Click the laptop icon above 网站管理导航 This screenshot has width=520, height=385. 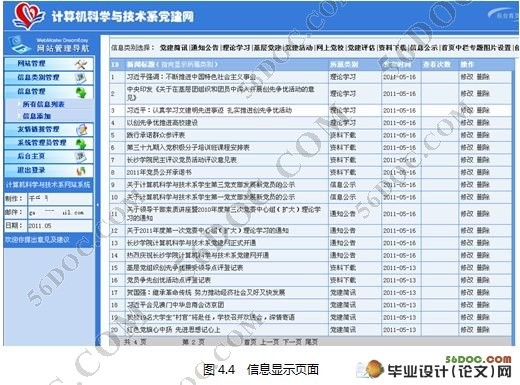click(x=21, y=45)
